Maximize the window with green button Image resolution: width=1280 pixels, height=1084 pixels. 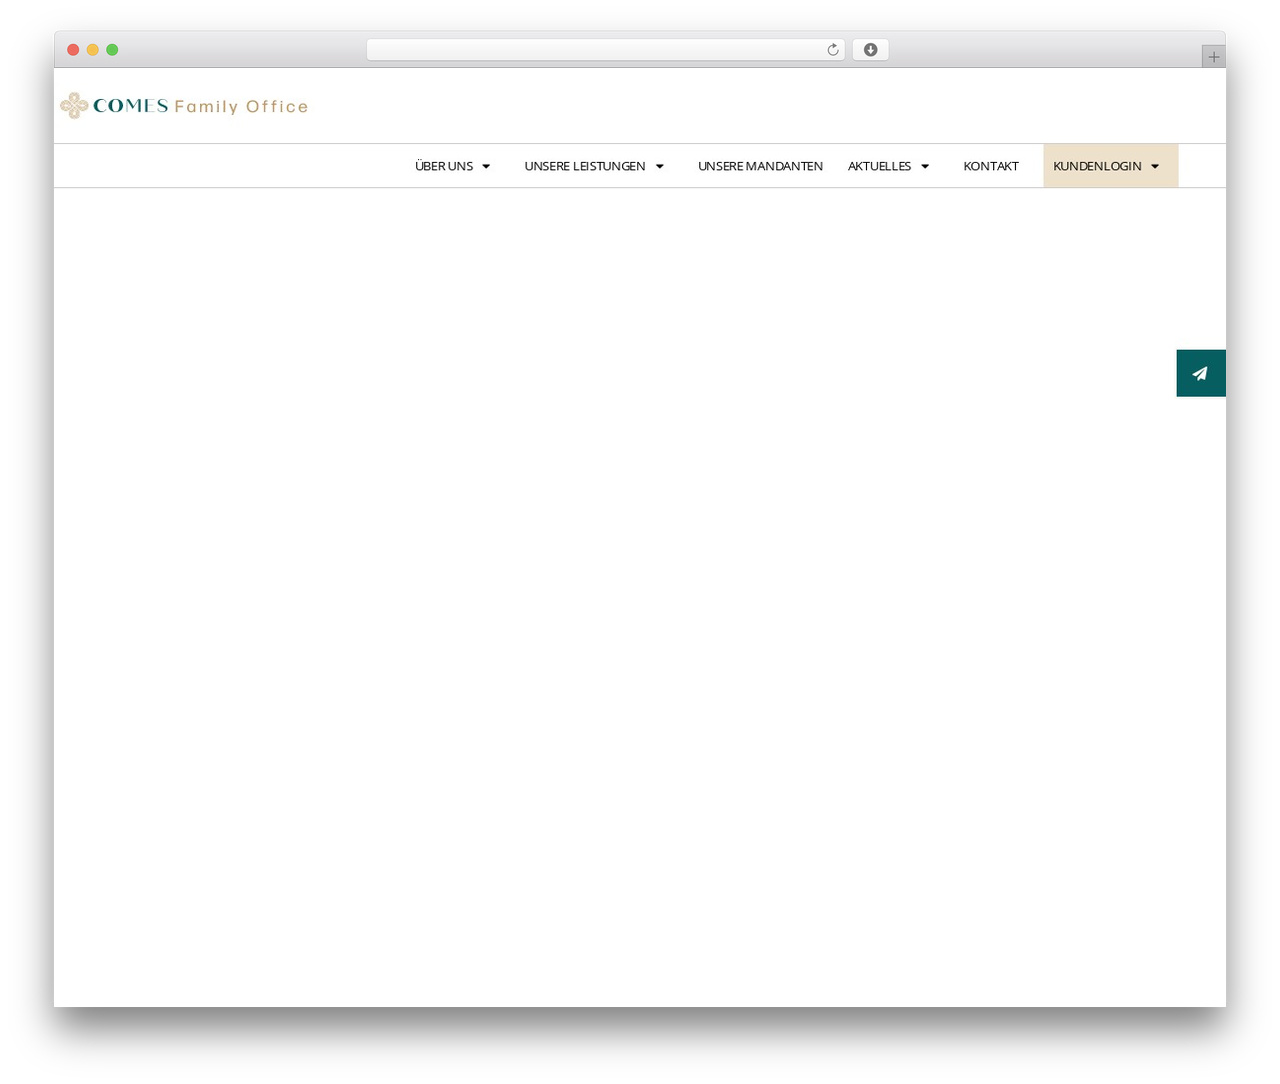[112, 50]
